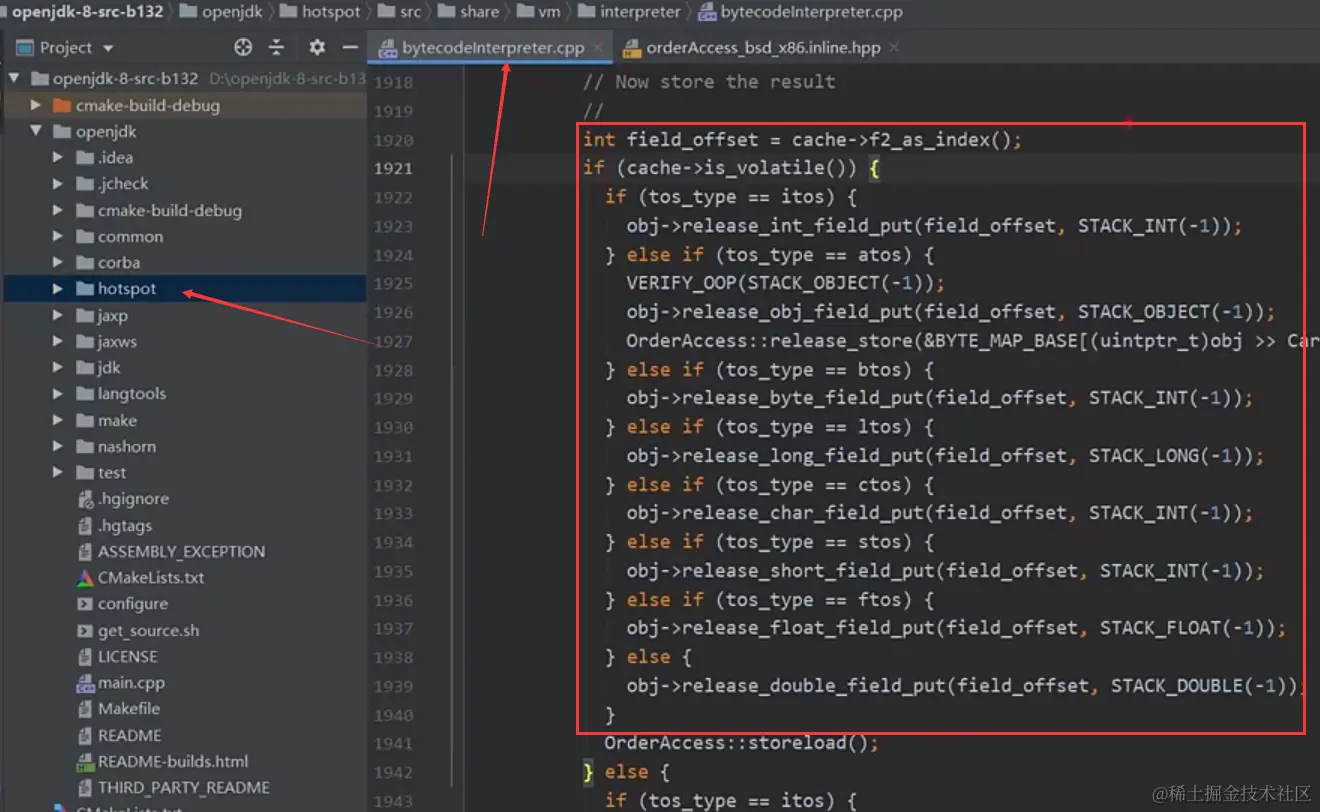The width and height of the screenshot is (1320, 812).
Task: Click gutter line number 1921
Action: [x=393, y=168]
